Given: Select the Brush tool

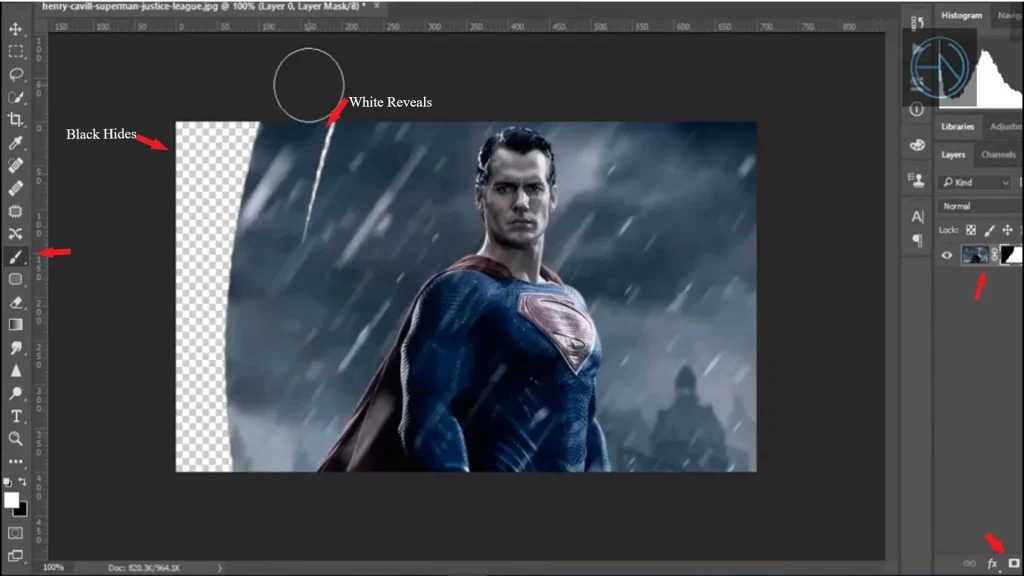Looking at the screenshot, I should pos(16,257).
